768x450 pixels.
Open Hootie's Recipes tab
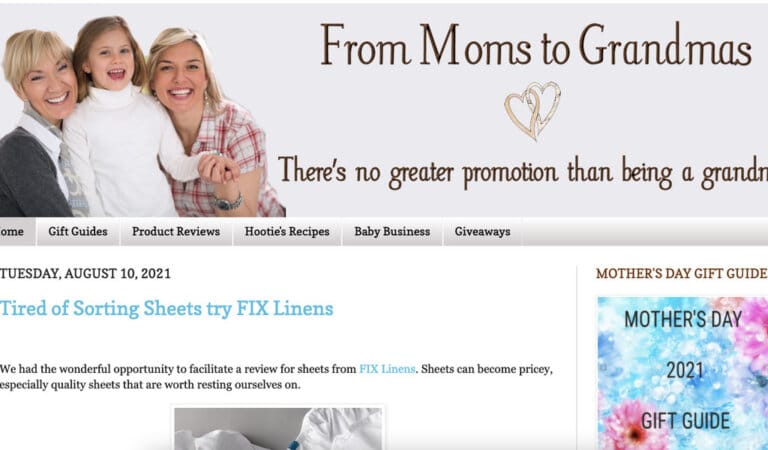(287, 232)
